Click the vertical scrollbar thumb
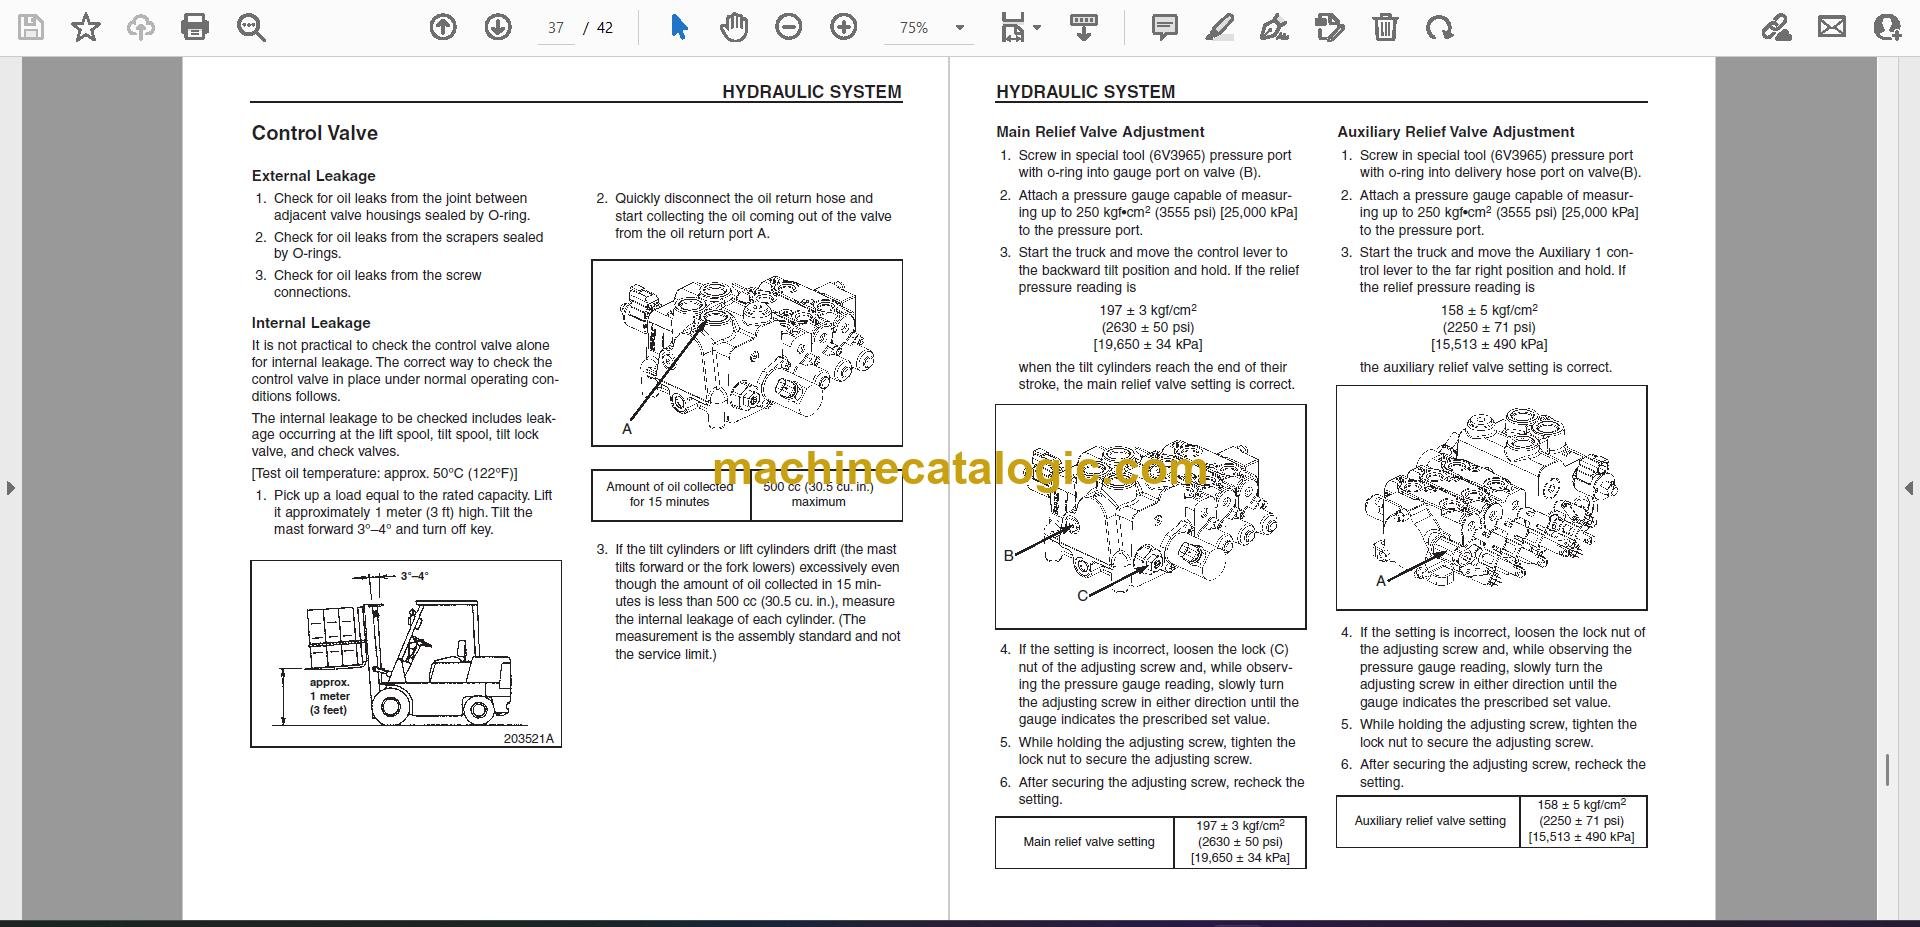 (x=1887, y=770)
